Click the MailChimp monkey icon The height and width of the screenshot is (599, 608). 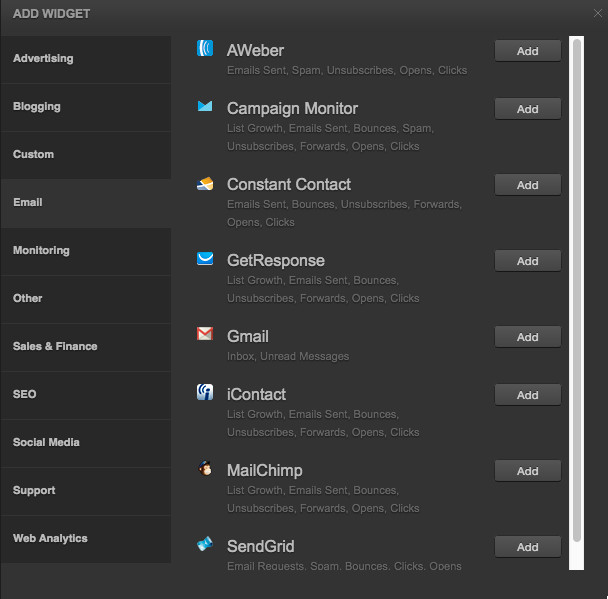click(205, 468)
